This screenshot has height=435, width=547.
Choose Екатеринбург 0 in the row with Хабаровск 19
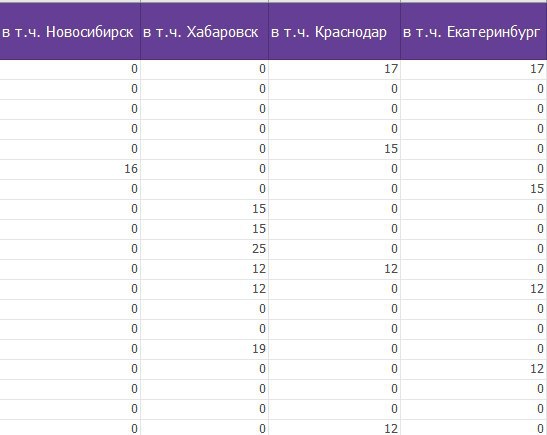point(474,349)
